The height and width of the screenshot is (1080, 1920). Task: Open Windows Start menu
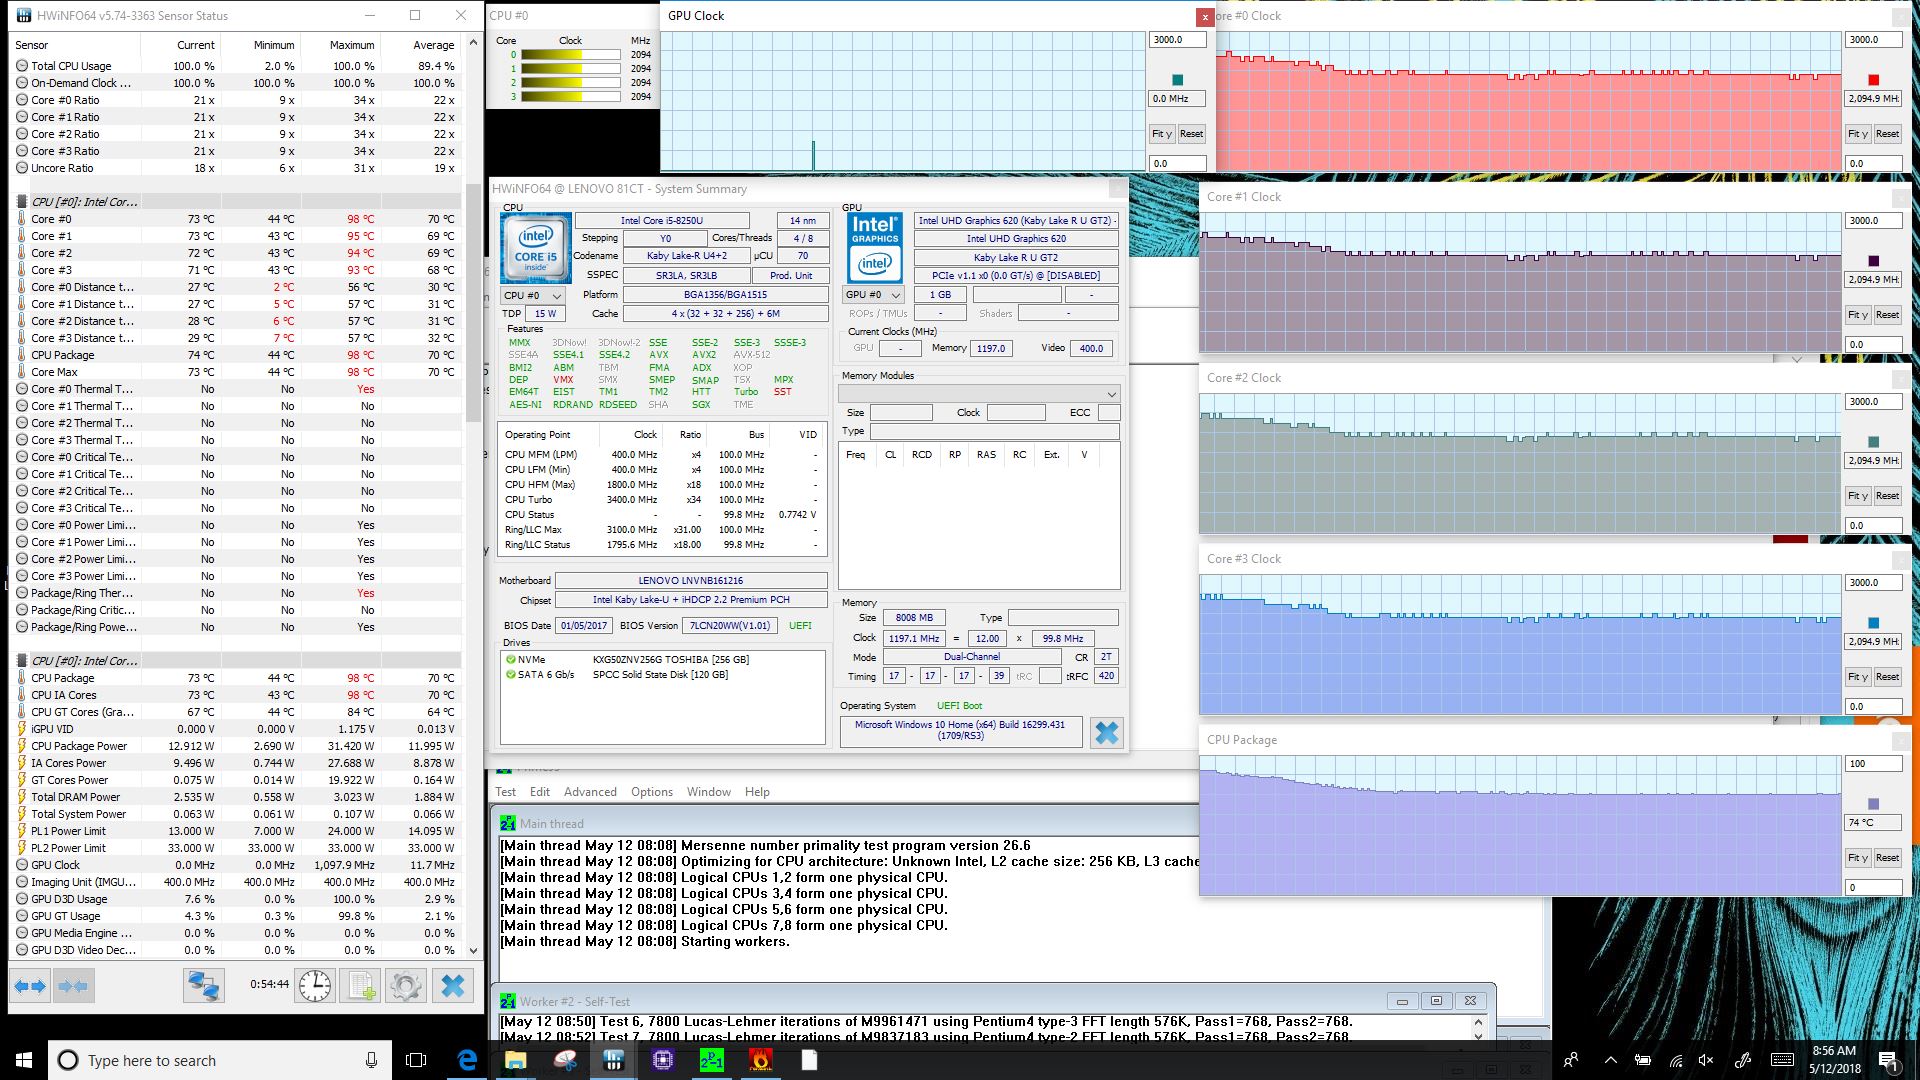[x=24, y=1060]
